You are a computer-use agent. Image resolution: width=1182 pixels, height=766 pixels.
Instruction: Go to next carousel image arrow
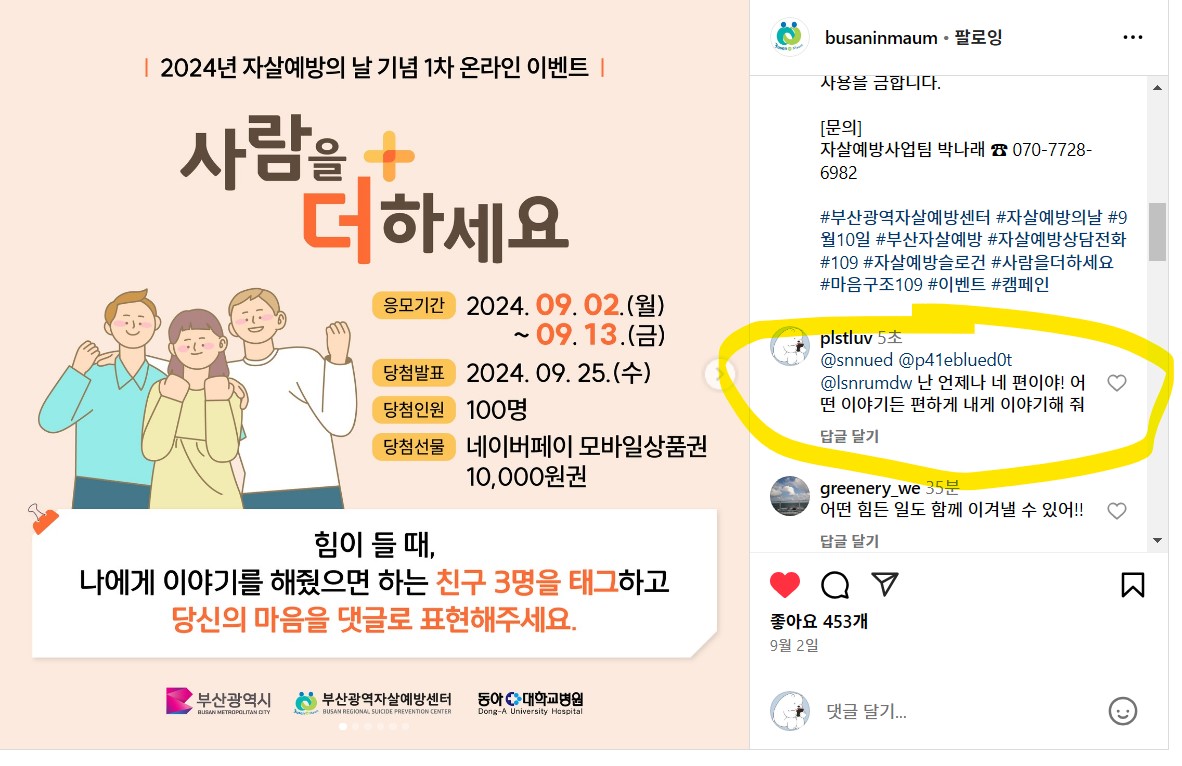tap(720, 374)
